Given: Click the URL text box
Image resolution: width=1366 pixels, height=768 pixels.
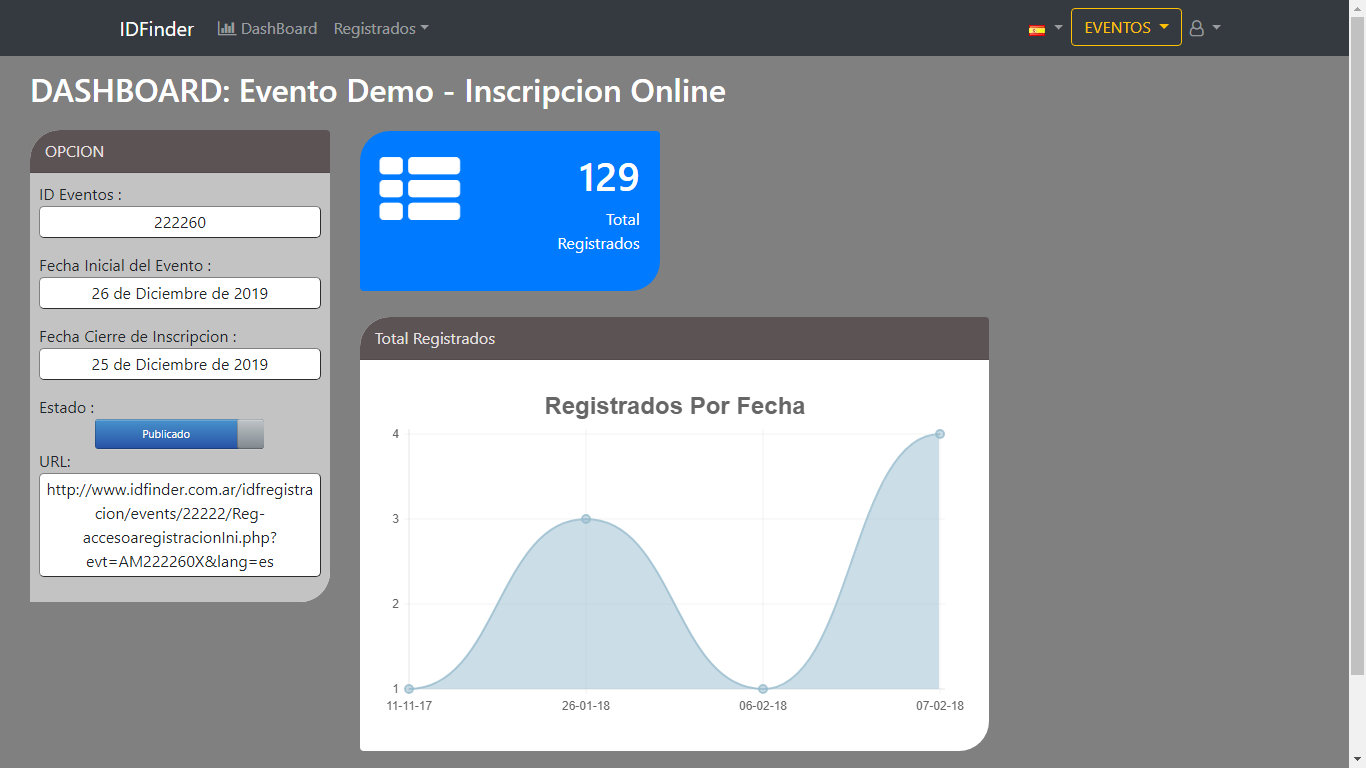Looking at the screenshot, I should pyautogui.click(x=180, y=525).
